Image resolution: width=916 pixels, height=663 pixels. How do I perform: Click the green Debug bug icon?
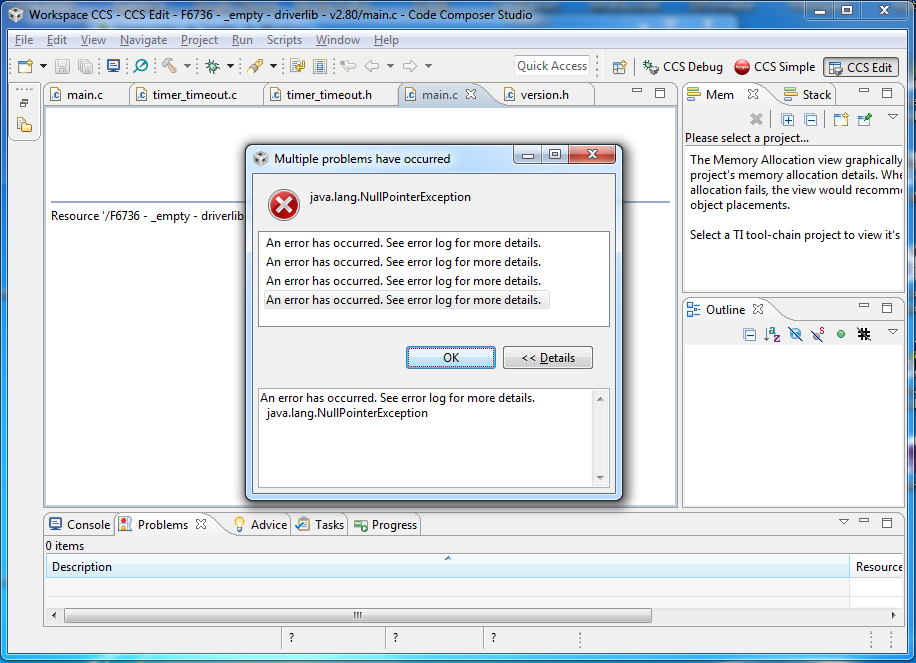[213, 66]
